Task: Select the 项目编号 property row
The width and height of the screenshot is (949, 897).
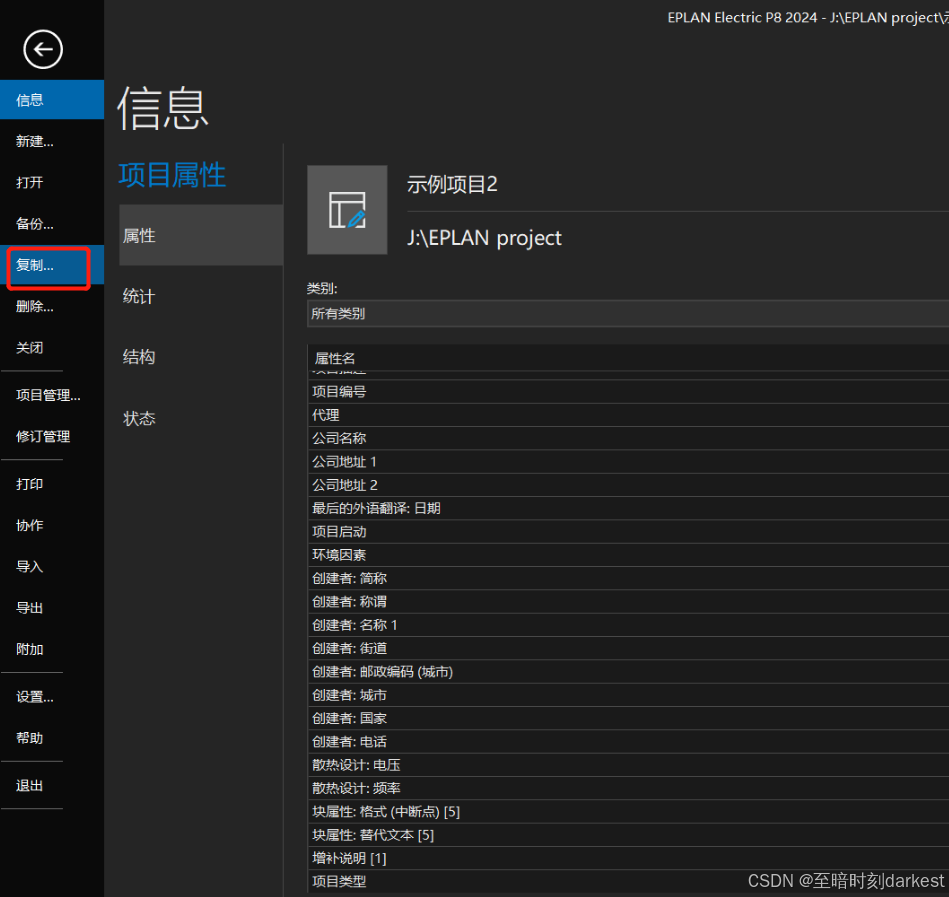Action: pos(628,392)
